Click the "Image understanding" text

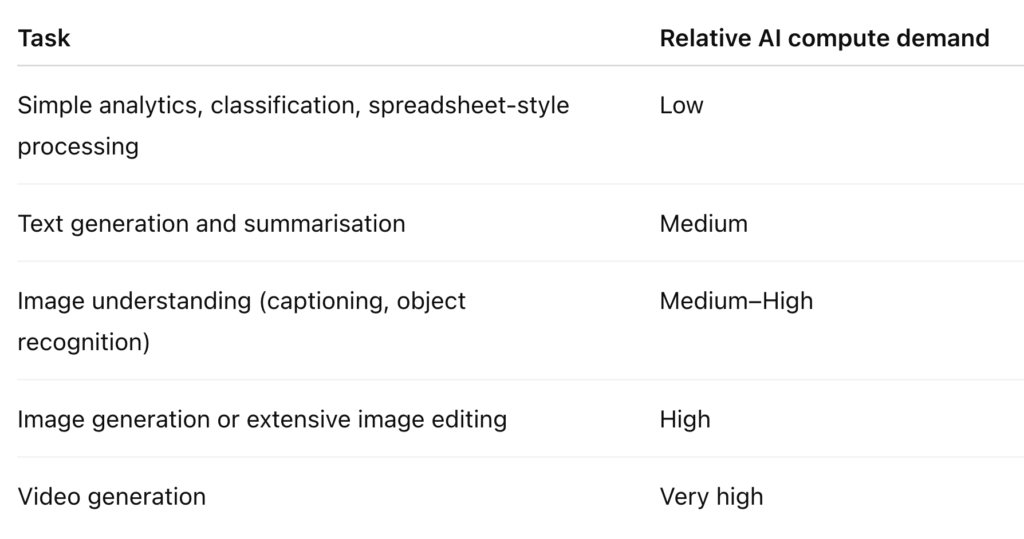click(134, 301)
